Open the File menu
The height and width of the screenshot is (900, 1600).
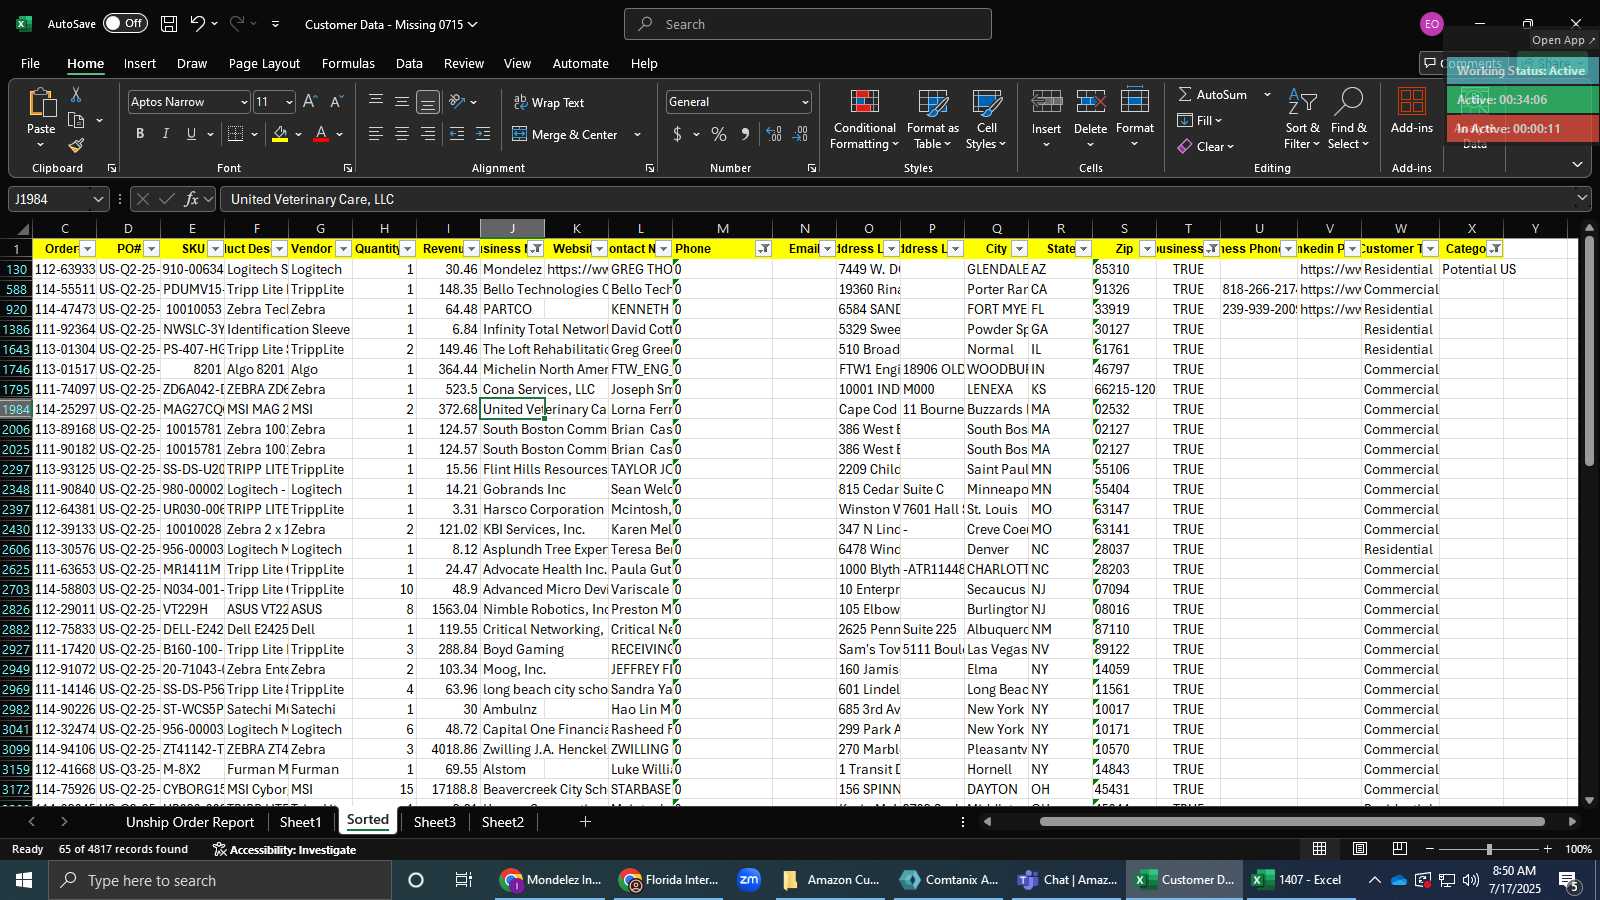pos(30,63)
